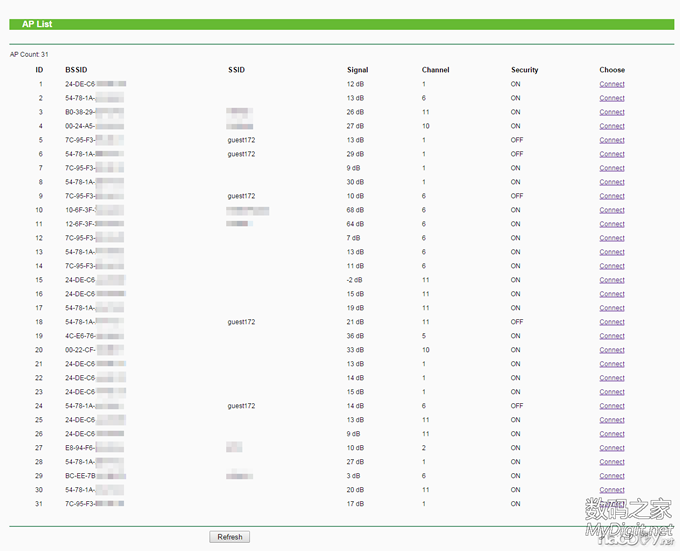Connect to the 68 dB signal AP
Screen dimensions: 680x551
pyautogui.click(x=612, y=210)
